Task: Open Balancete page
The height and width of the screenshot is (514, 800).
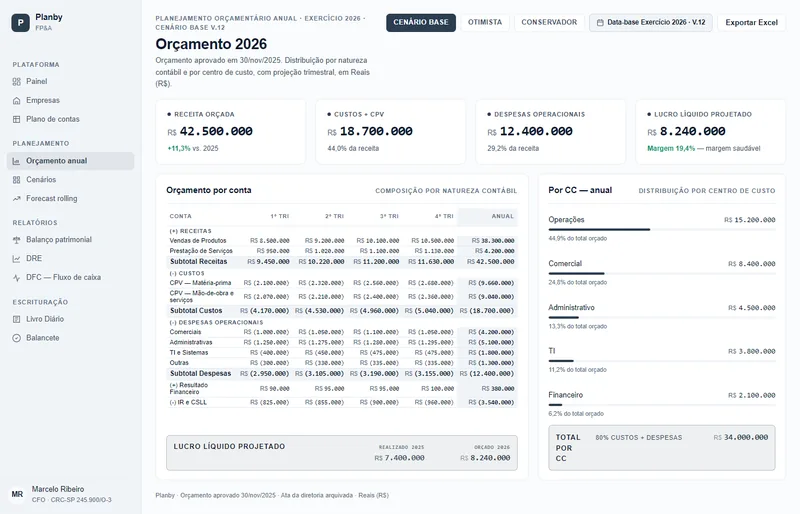Action: [70, 338]
